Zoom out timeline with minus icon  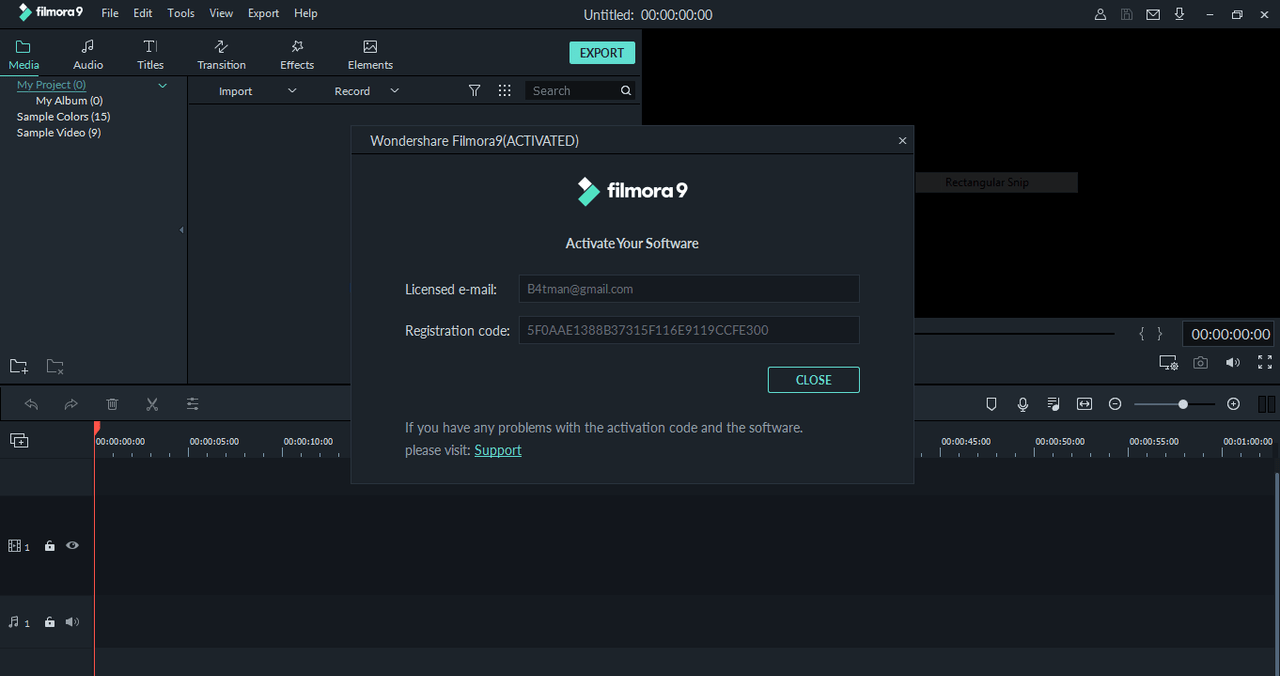[x=1115, y=404]
